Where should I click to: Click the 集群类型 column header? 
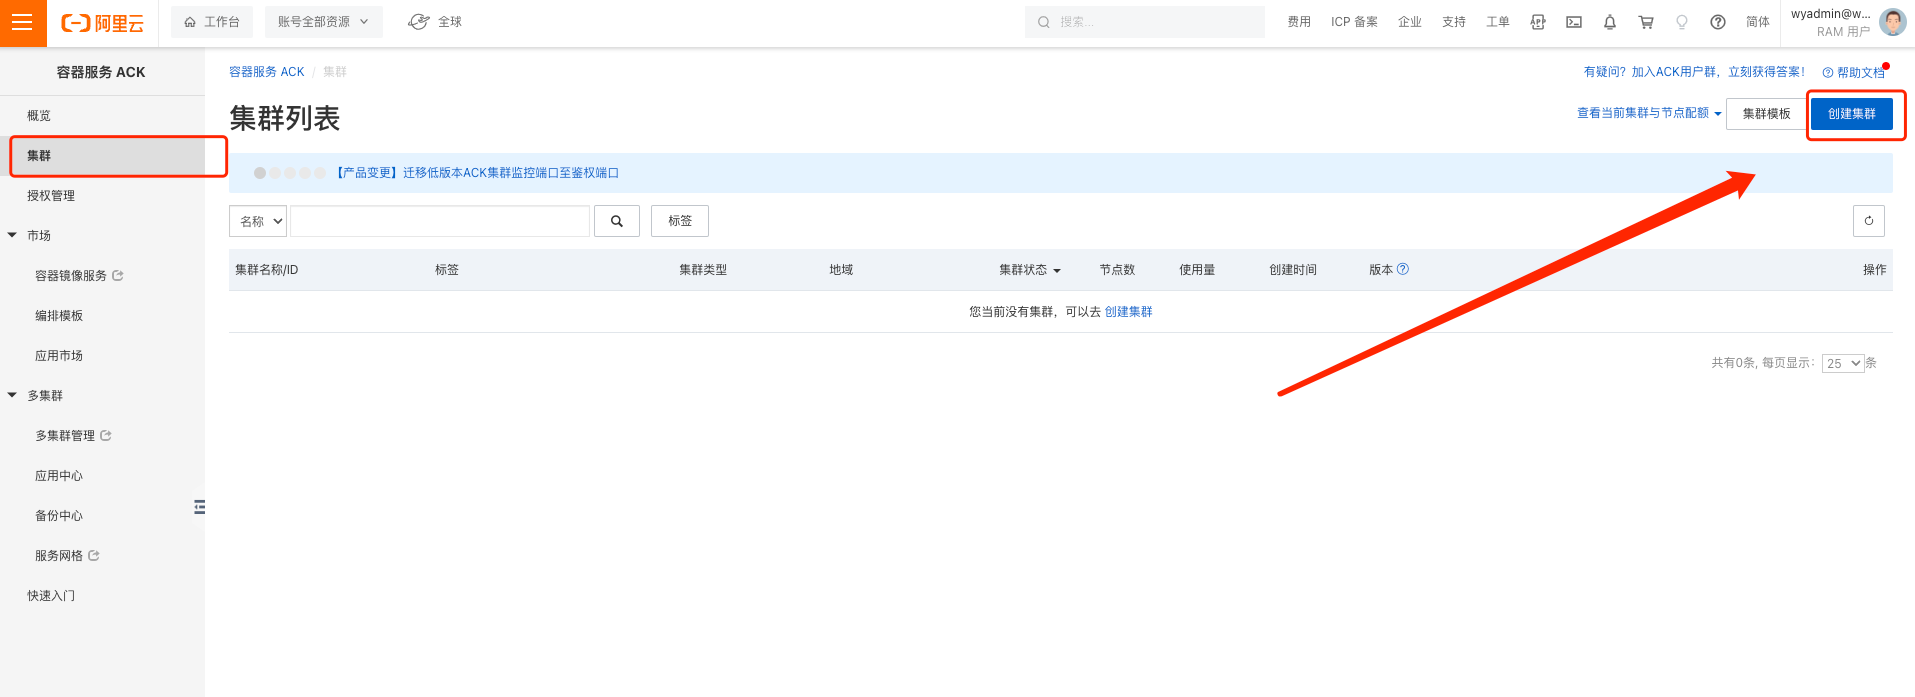click(703, 270)
